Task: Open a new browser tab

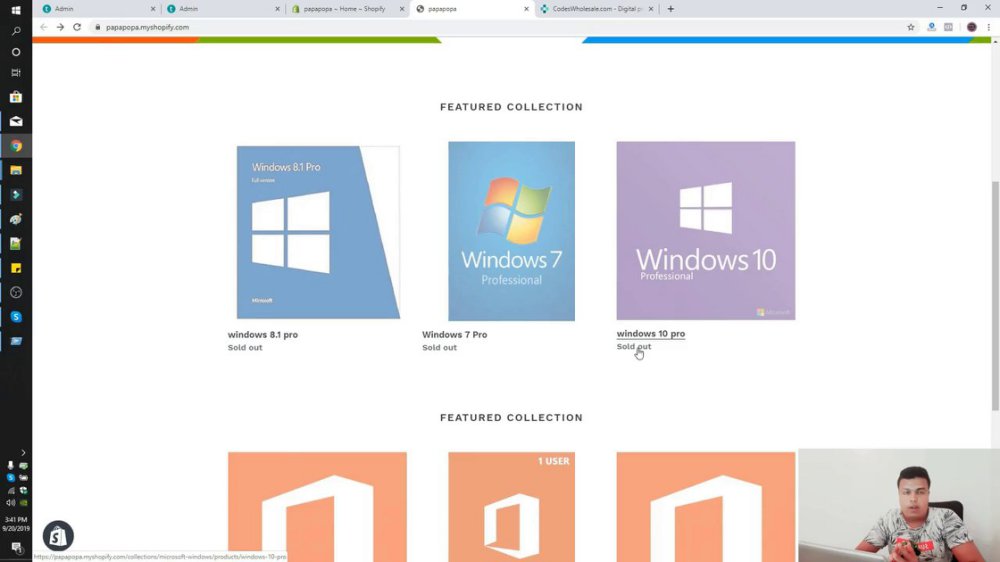Action: (x=670, y=9)
